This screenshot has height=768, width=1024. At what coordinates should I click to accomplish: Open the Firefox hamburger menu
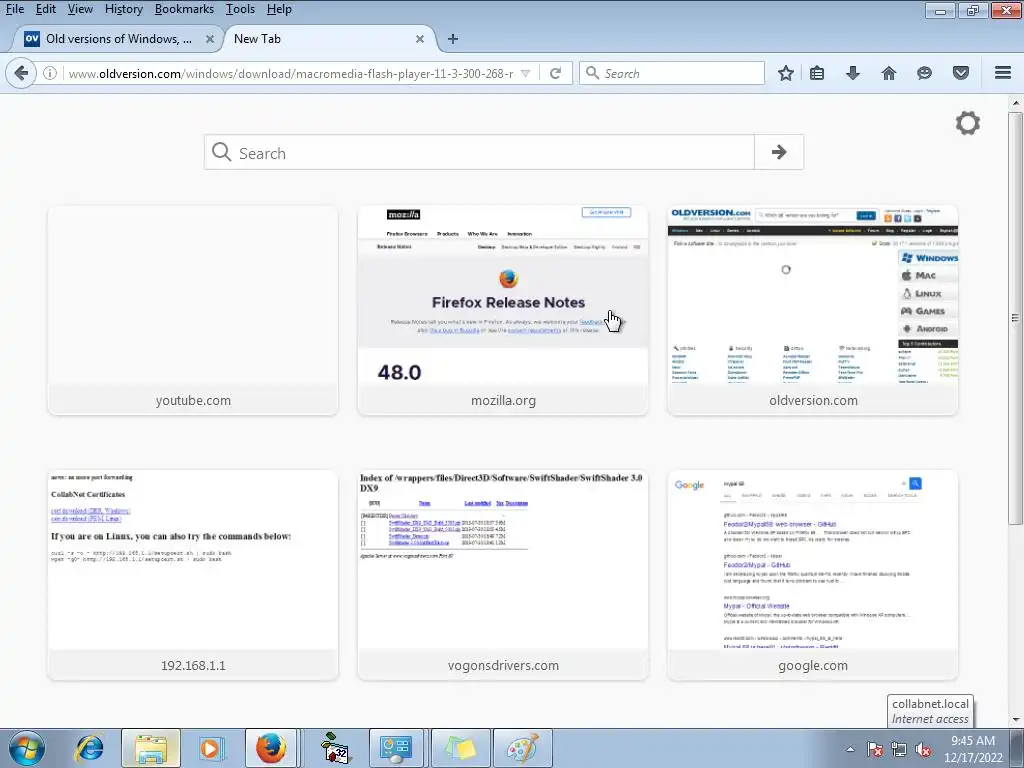tap(1003, 73)
